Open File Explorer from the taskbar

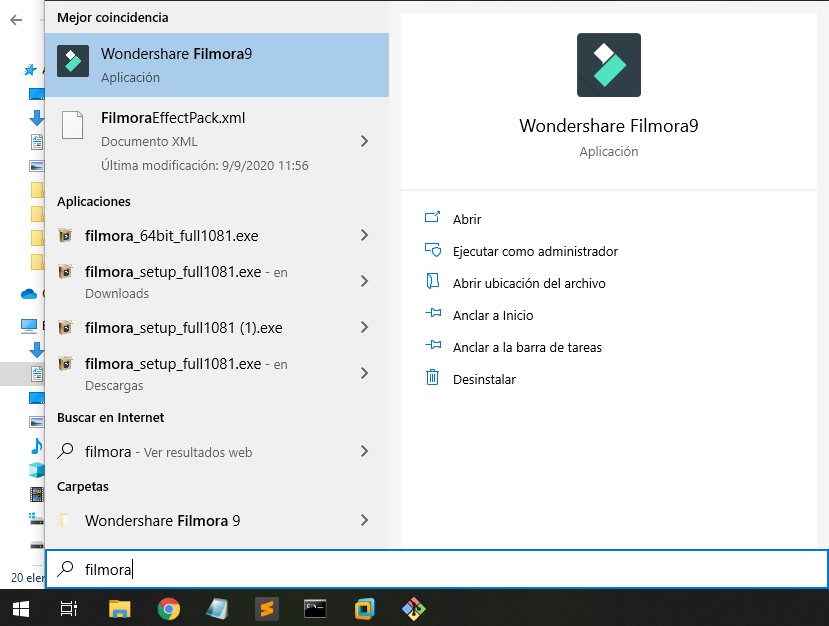pyautogui.click(x=119, y=609)
